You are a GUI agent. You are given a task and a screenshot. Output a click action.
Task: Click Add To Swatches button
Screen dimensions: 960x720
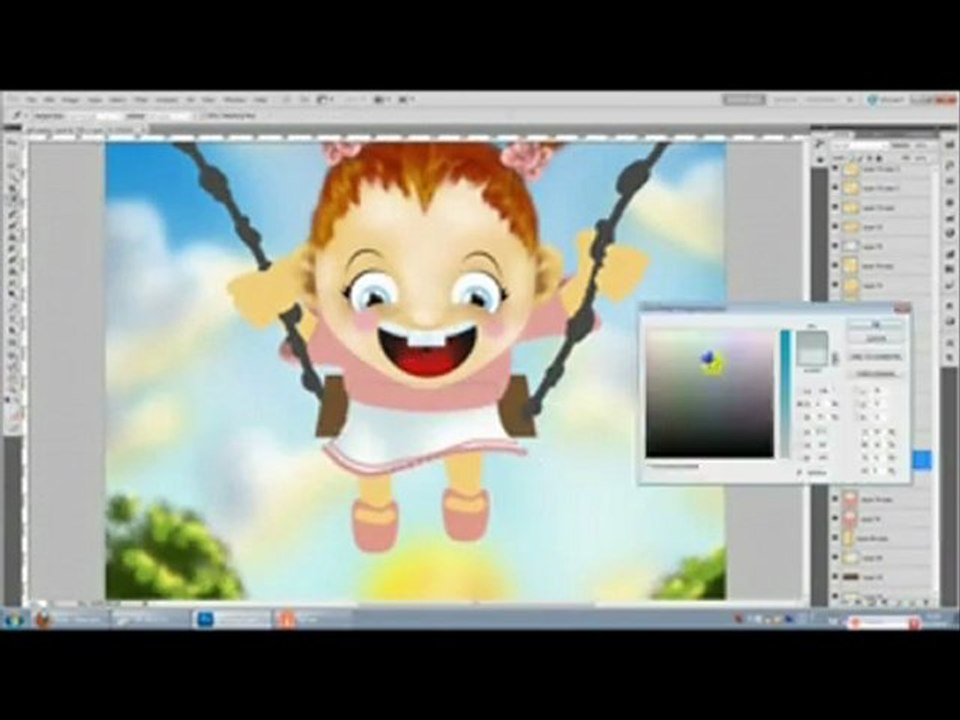(876, 356)
